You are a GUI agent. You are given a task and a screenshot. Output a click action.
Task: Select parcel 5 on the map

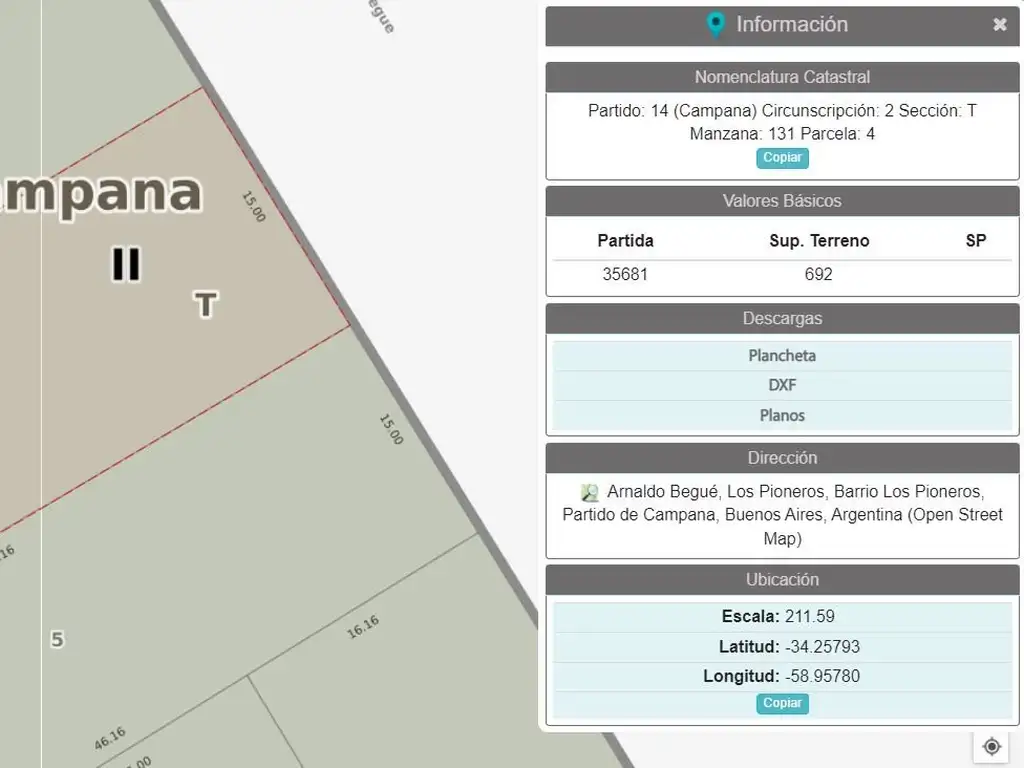click(57, 639)
